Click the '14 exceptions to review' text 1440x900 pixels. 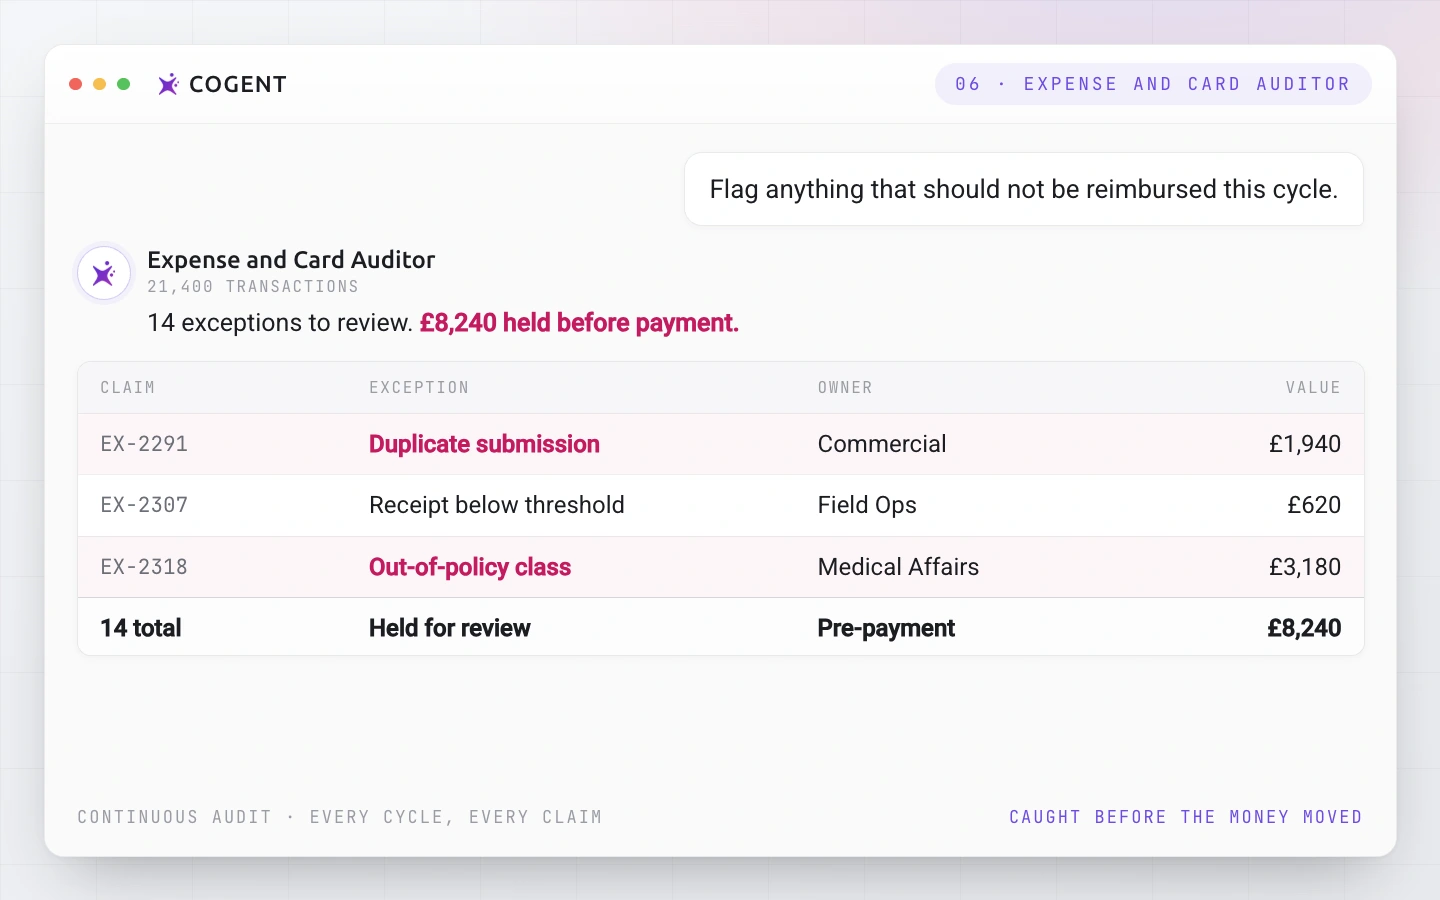(280, 323)
